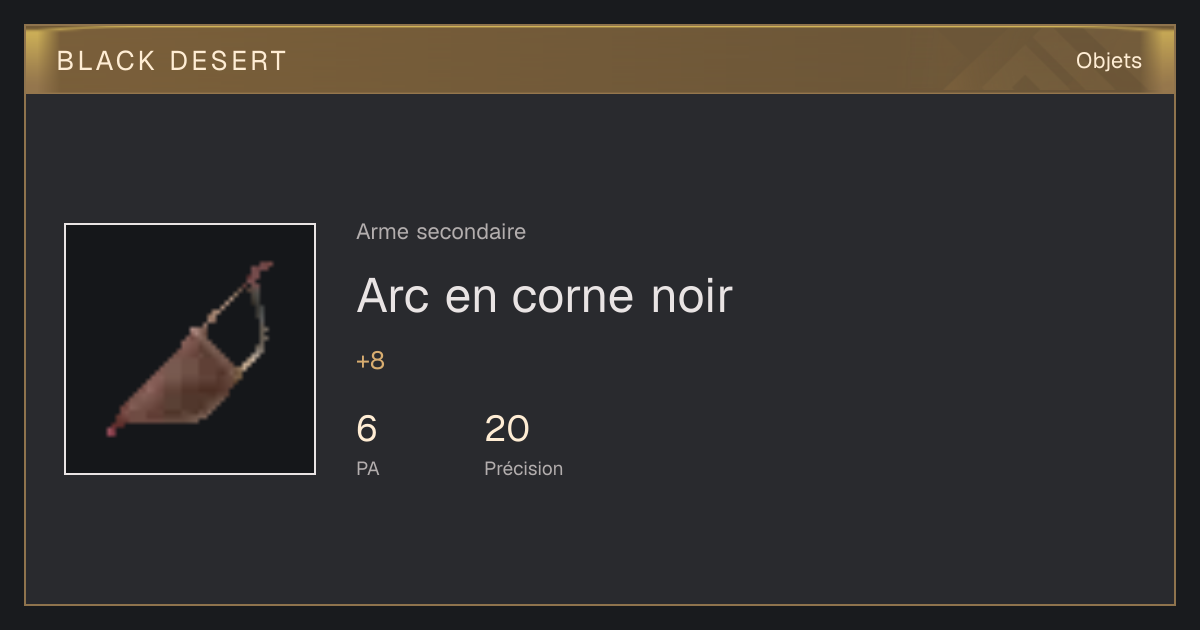This screenshot has height=630, width=1200.
Task: Click the word BLACK in the header
Action: click(x=107, y=61)
